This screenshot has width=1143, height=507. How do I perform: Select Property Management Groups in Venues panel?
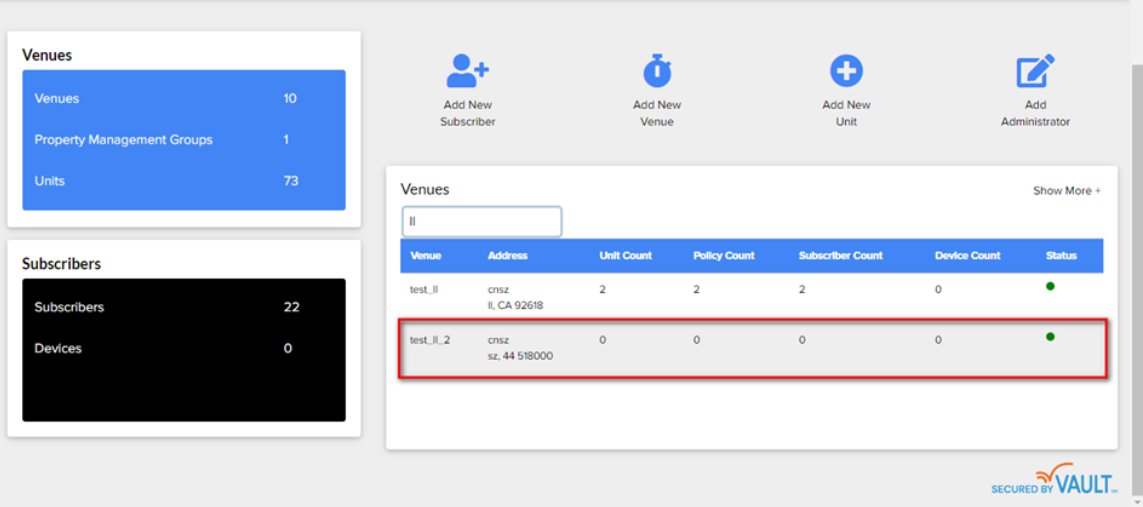pos(124,140)
